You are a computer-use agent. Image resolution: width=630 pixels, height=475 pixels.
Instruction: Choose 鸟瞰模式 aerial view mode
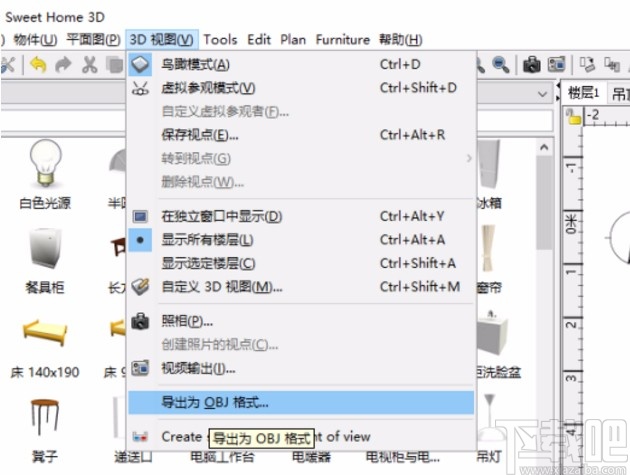[301, 64]
